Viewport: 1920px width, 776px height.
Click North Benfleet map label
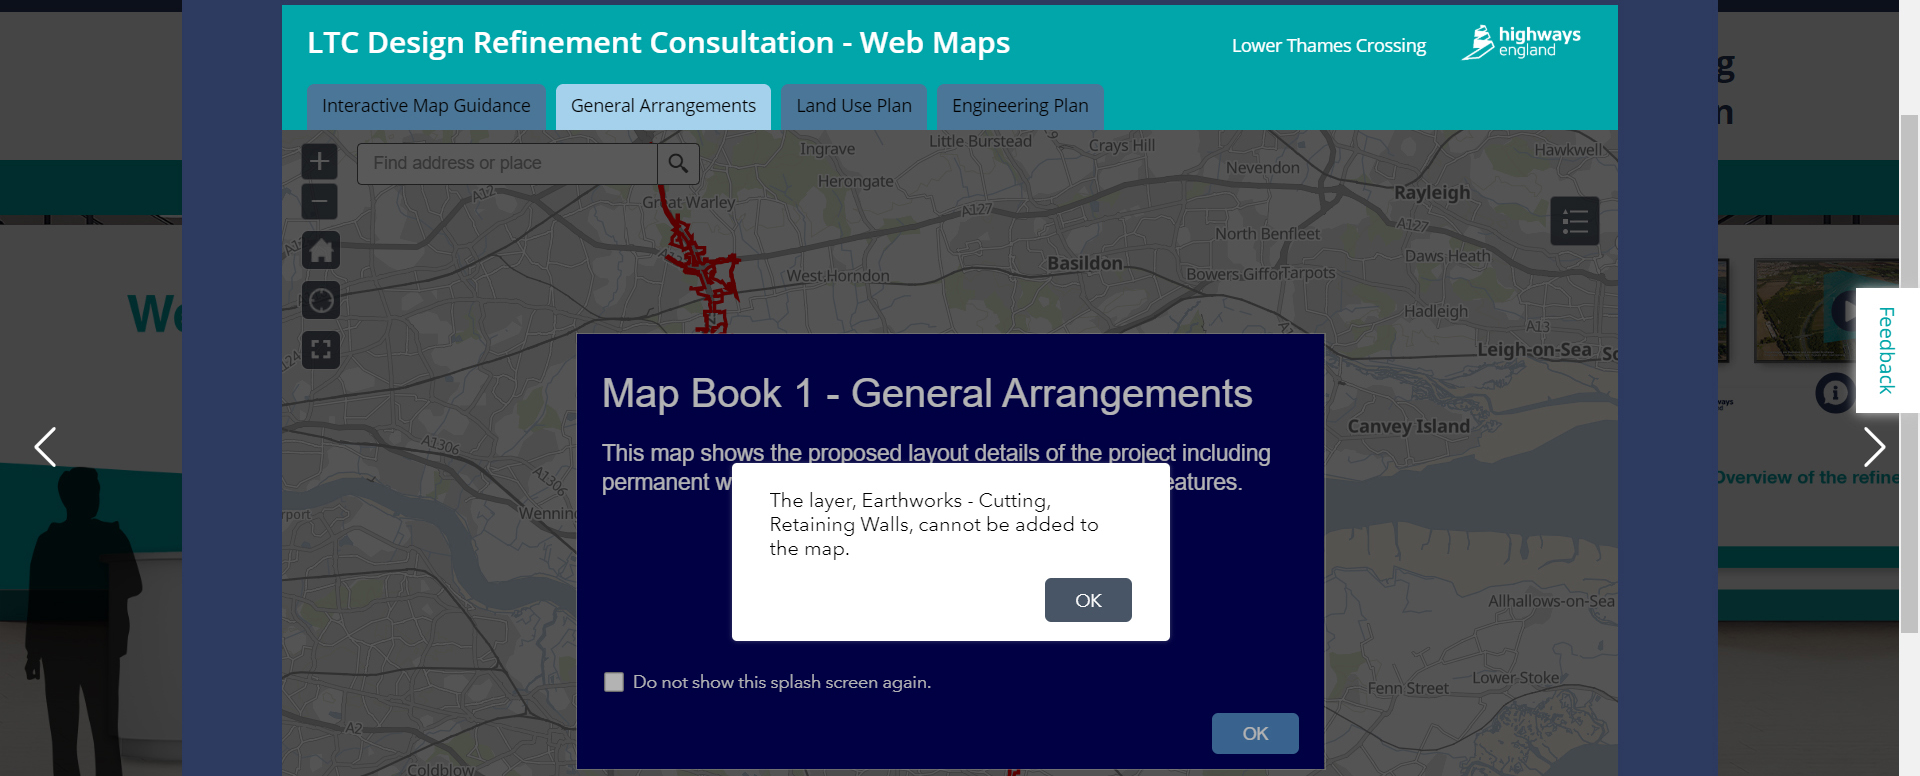pyautogui.click(x=1267, y=234)
